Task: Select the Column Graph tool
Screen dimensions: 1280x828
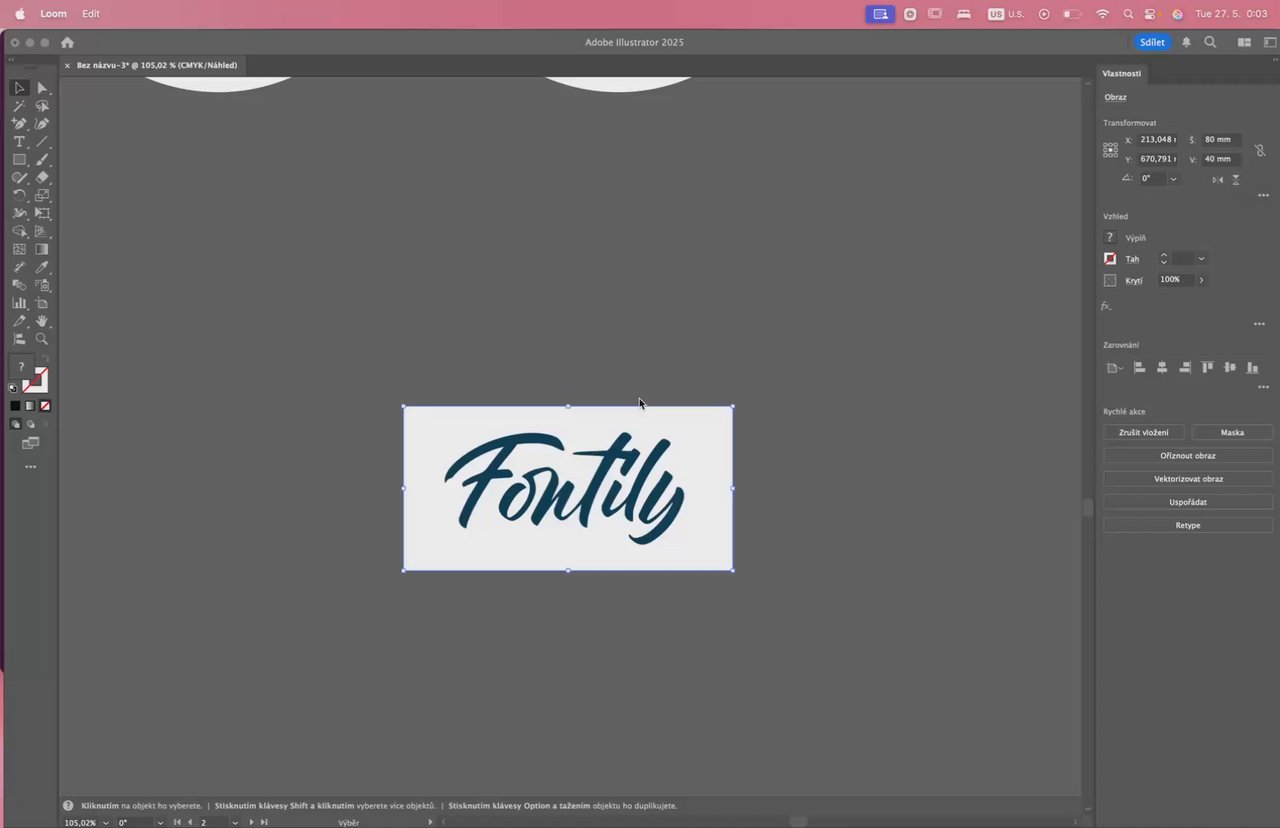Action: click(19, 303)
